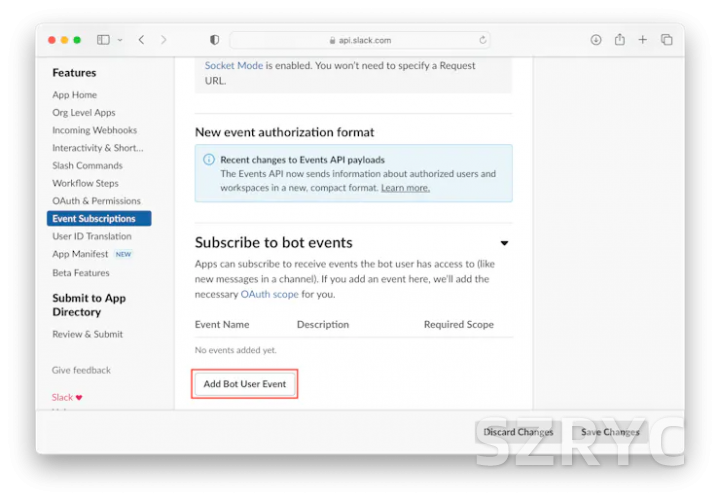Select OAuth & Permissions in sidebar
This screenshot has height=501, width=720.
(x=96, y=201)
